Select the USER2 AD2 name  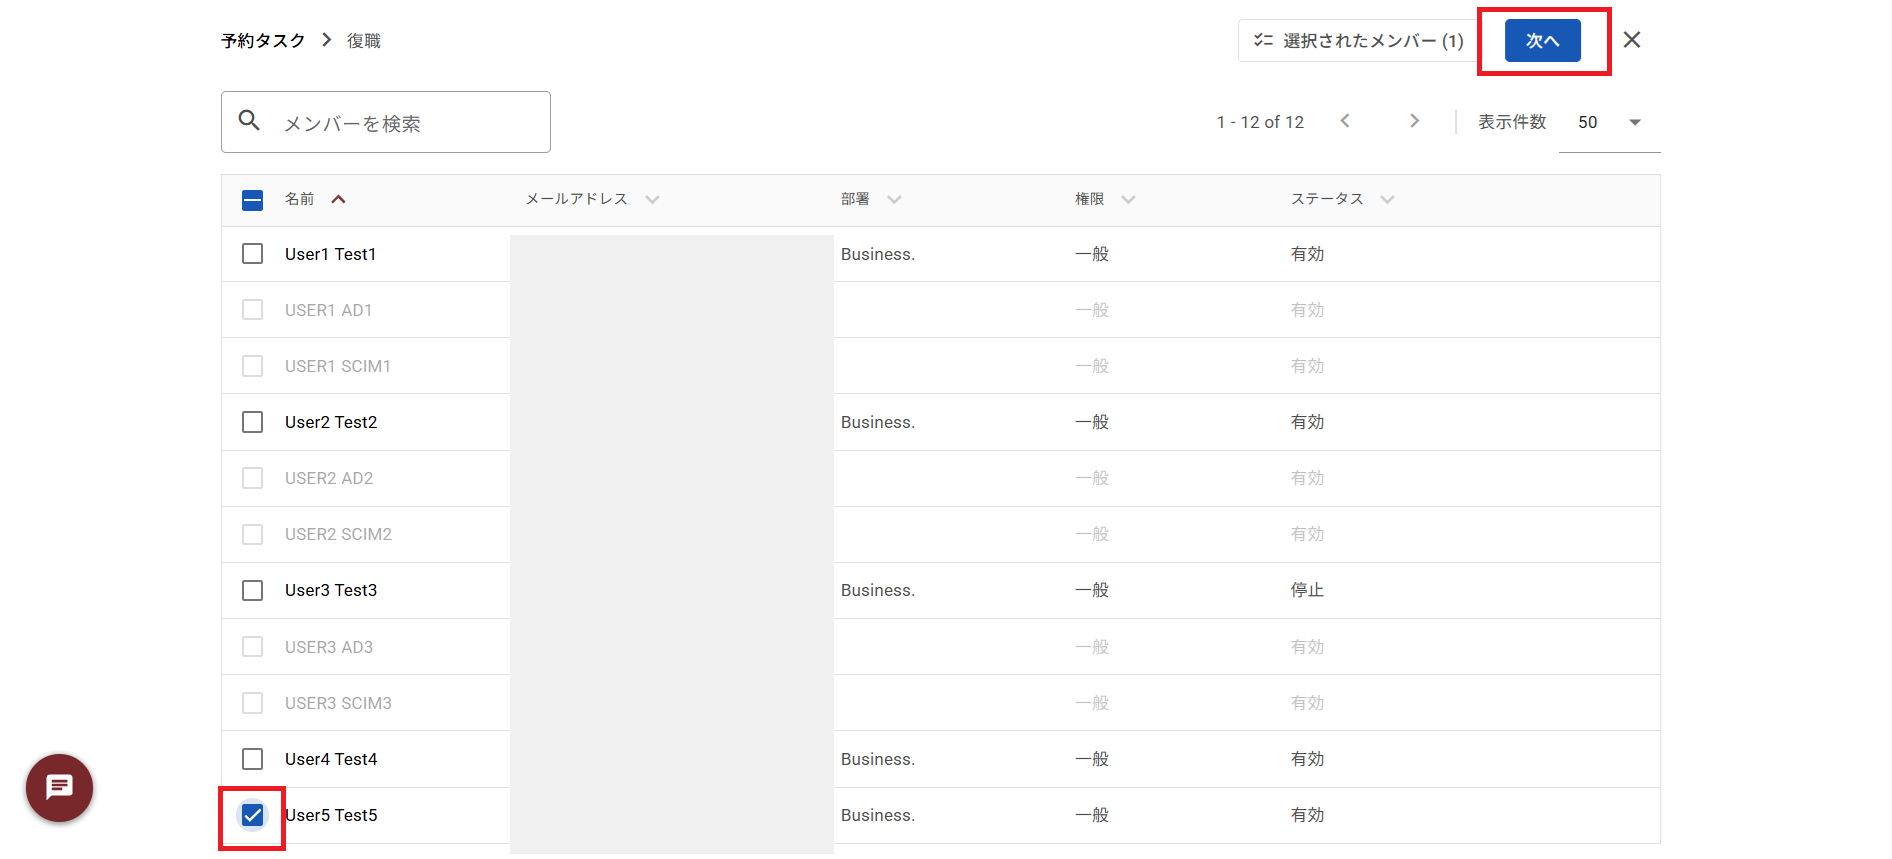click(329, 478)
